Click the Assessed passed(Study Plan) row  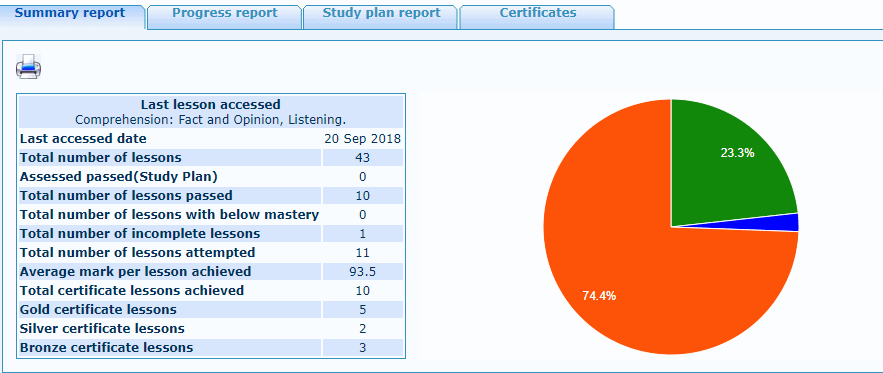211,177
